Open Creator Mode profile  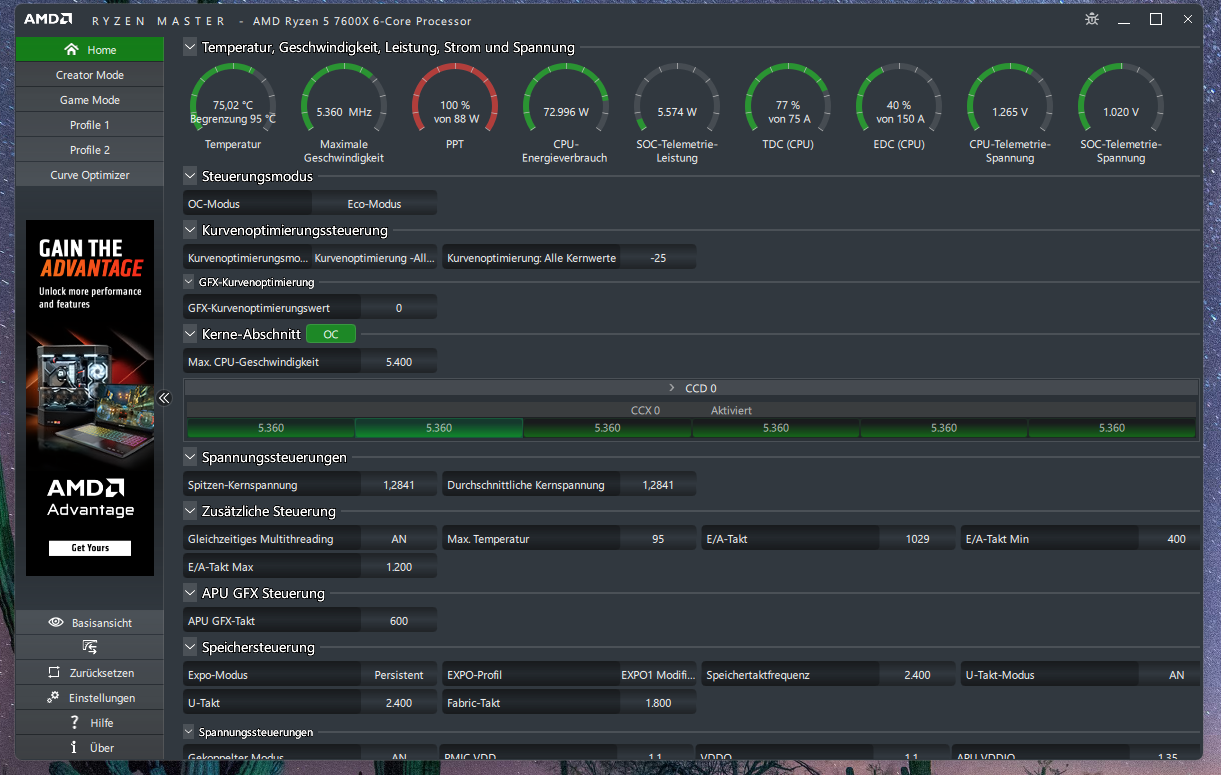90,75
